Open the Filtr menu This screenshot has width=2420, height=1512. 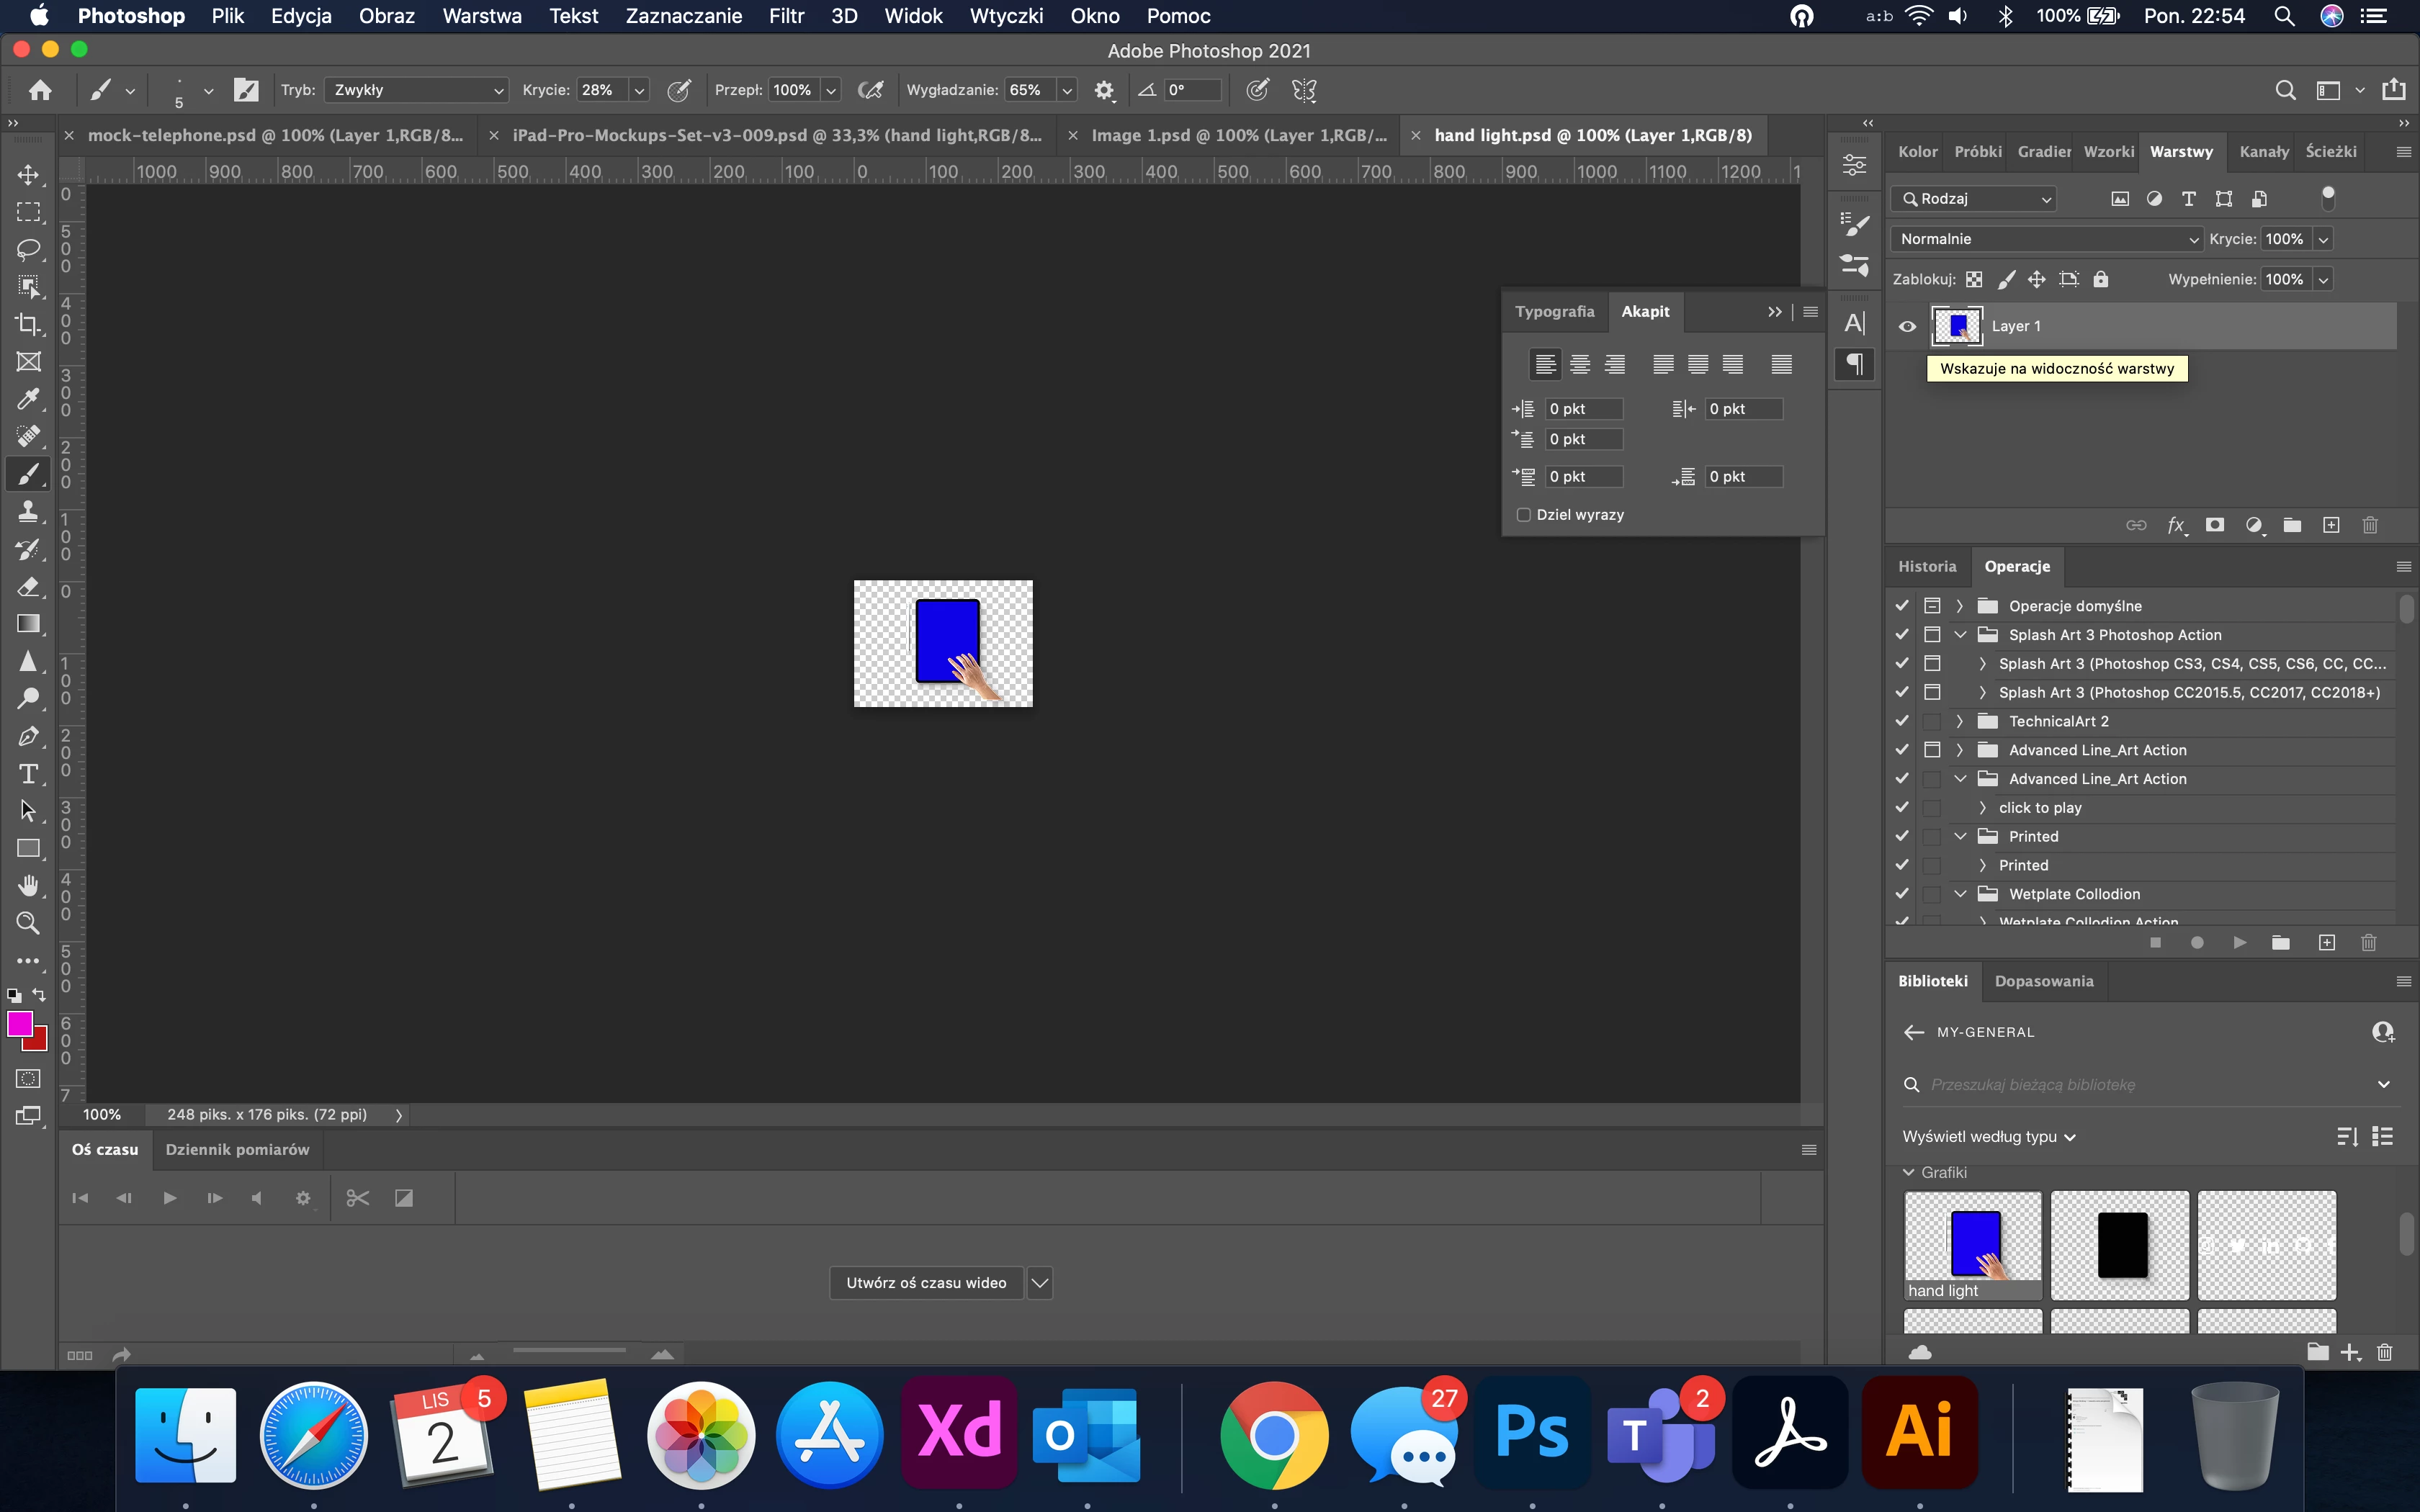786,16
